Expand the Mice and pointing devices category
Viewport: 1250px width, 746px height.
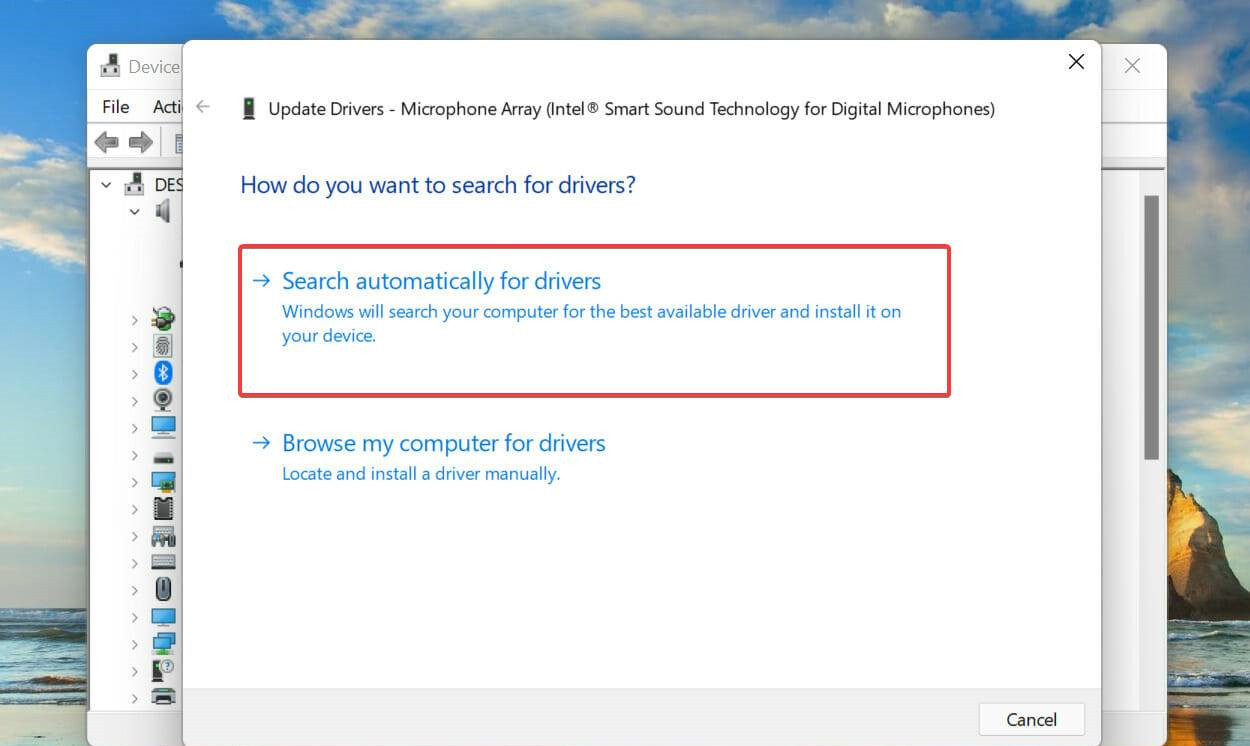(134, 590)
